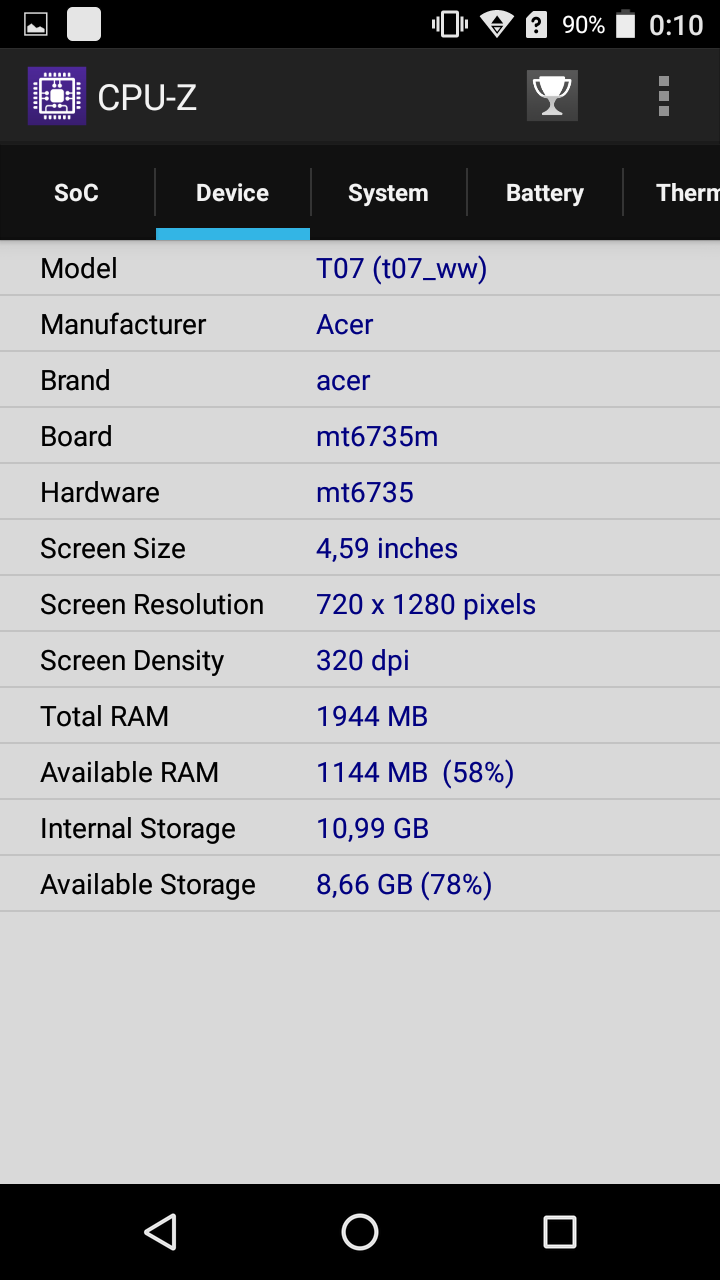Open the three-dot overflow menu
This screenshot has height=1280, width=720.
664,96
